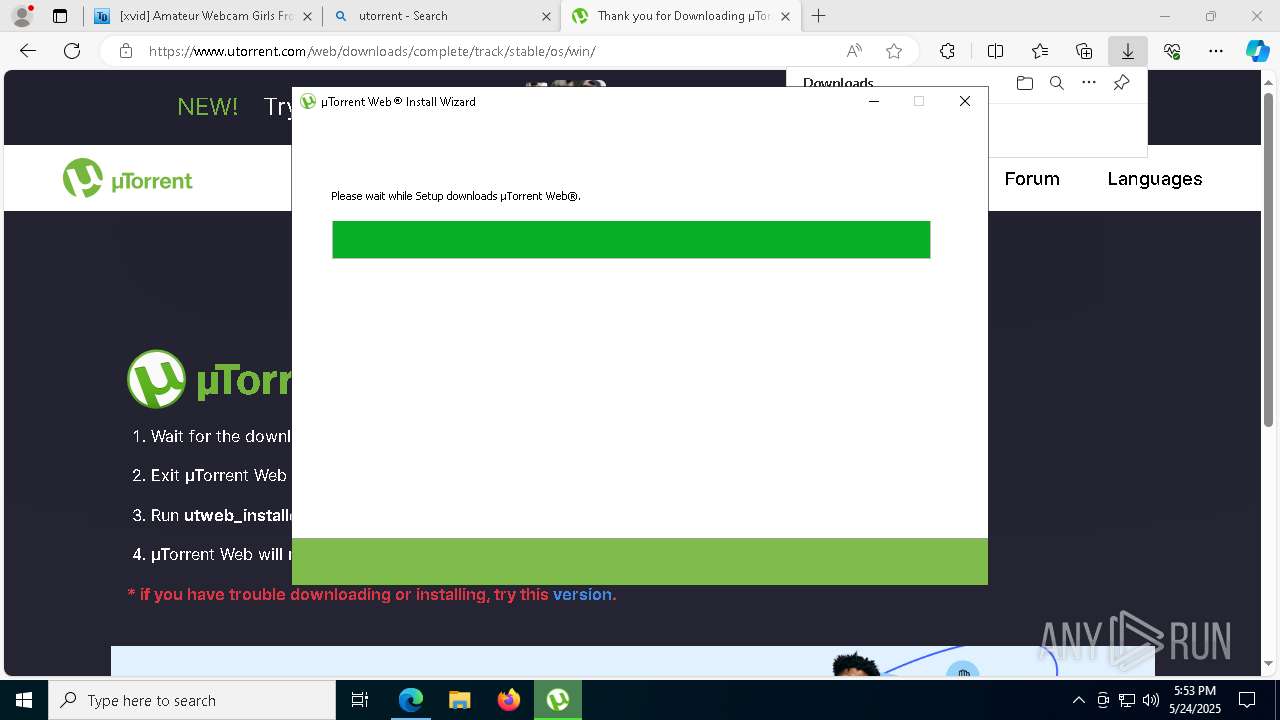
Task: Toggle Split screen icon
Action: click(x=995, y=51)
